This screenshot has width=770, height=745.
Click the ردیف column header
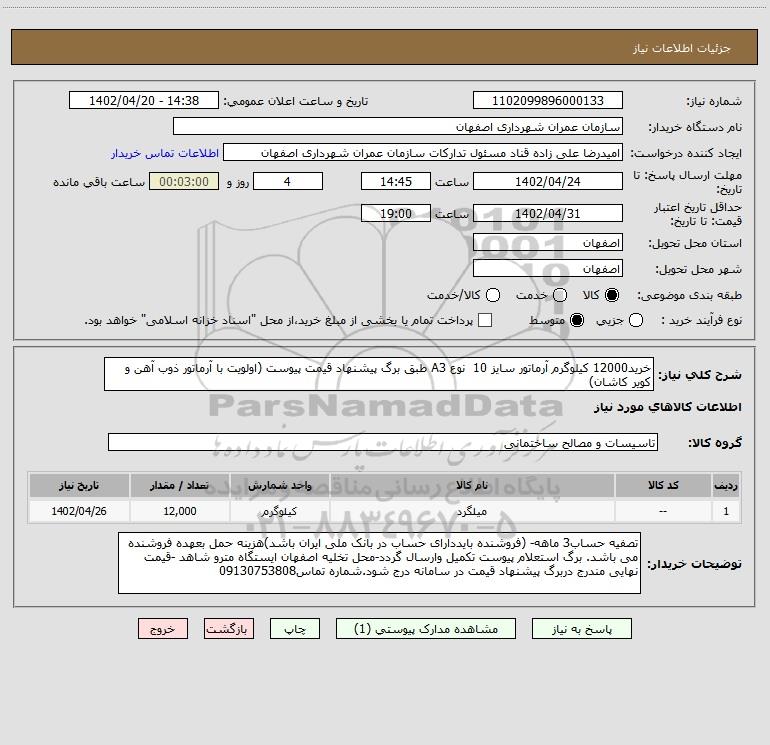[x=726, y=485]
